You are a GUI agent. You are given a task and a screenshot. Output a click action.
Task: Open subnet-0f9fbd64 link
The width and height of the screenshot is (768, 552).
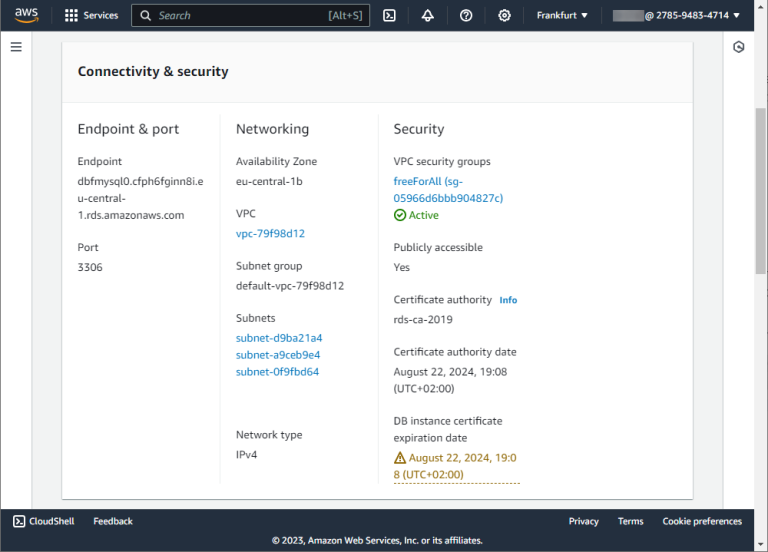tap(277, 372)
